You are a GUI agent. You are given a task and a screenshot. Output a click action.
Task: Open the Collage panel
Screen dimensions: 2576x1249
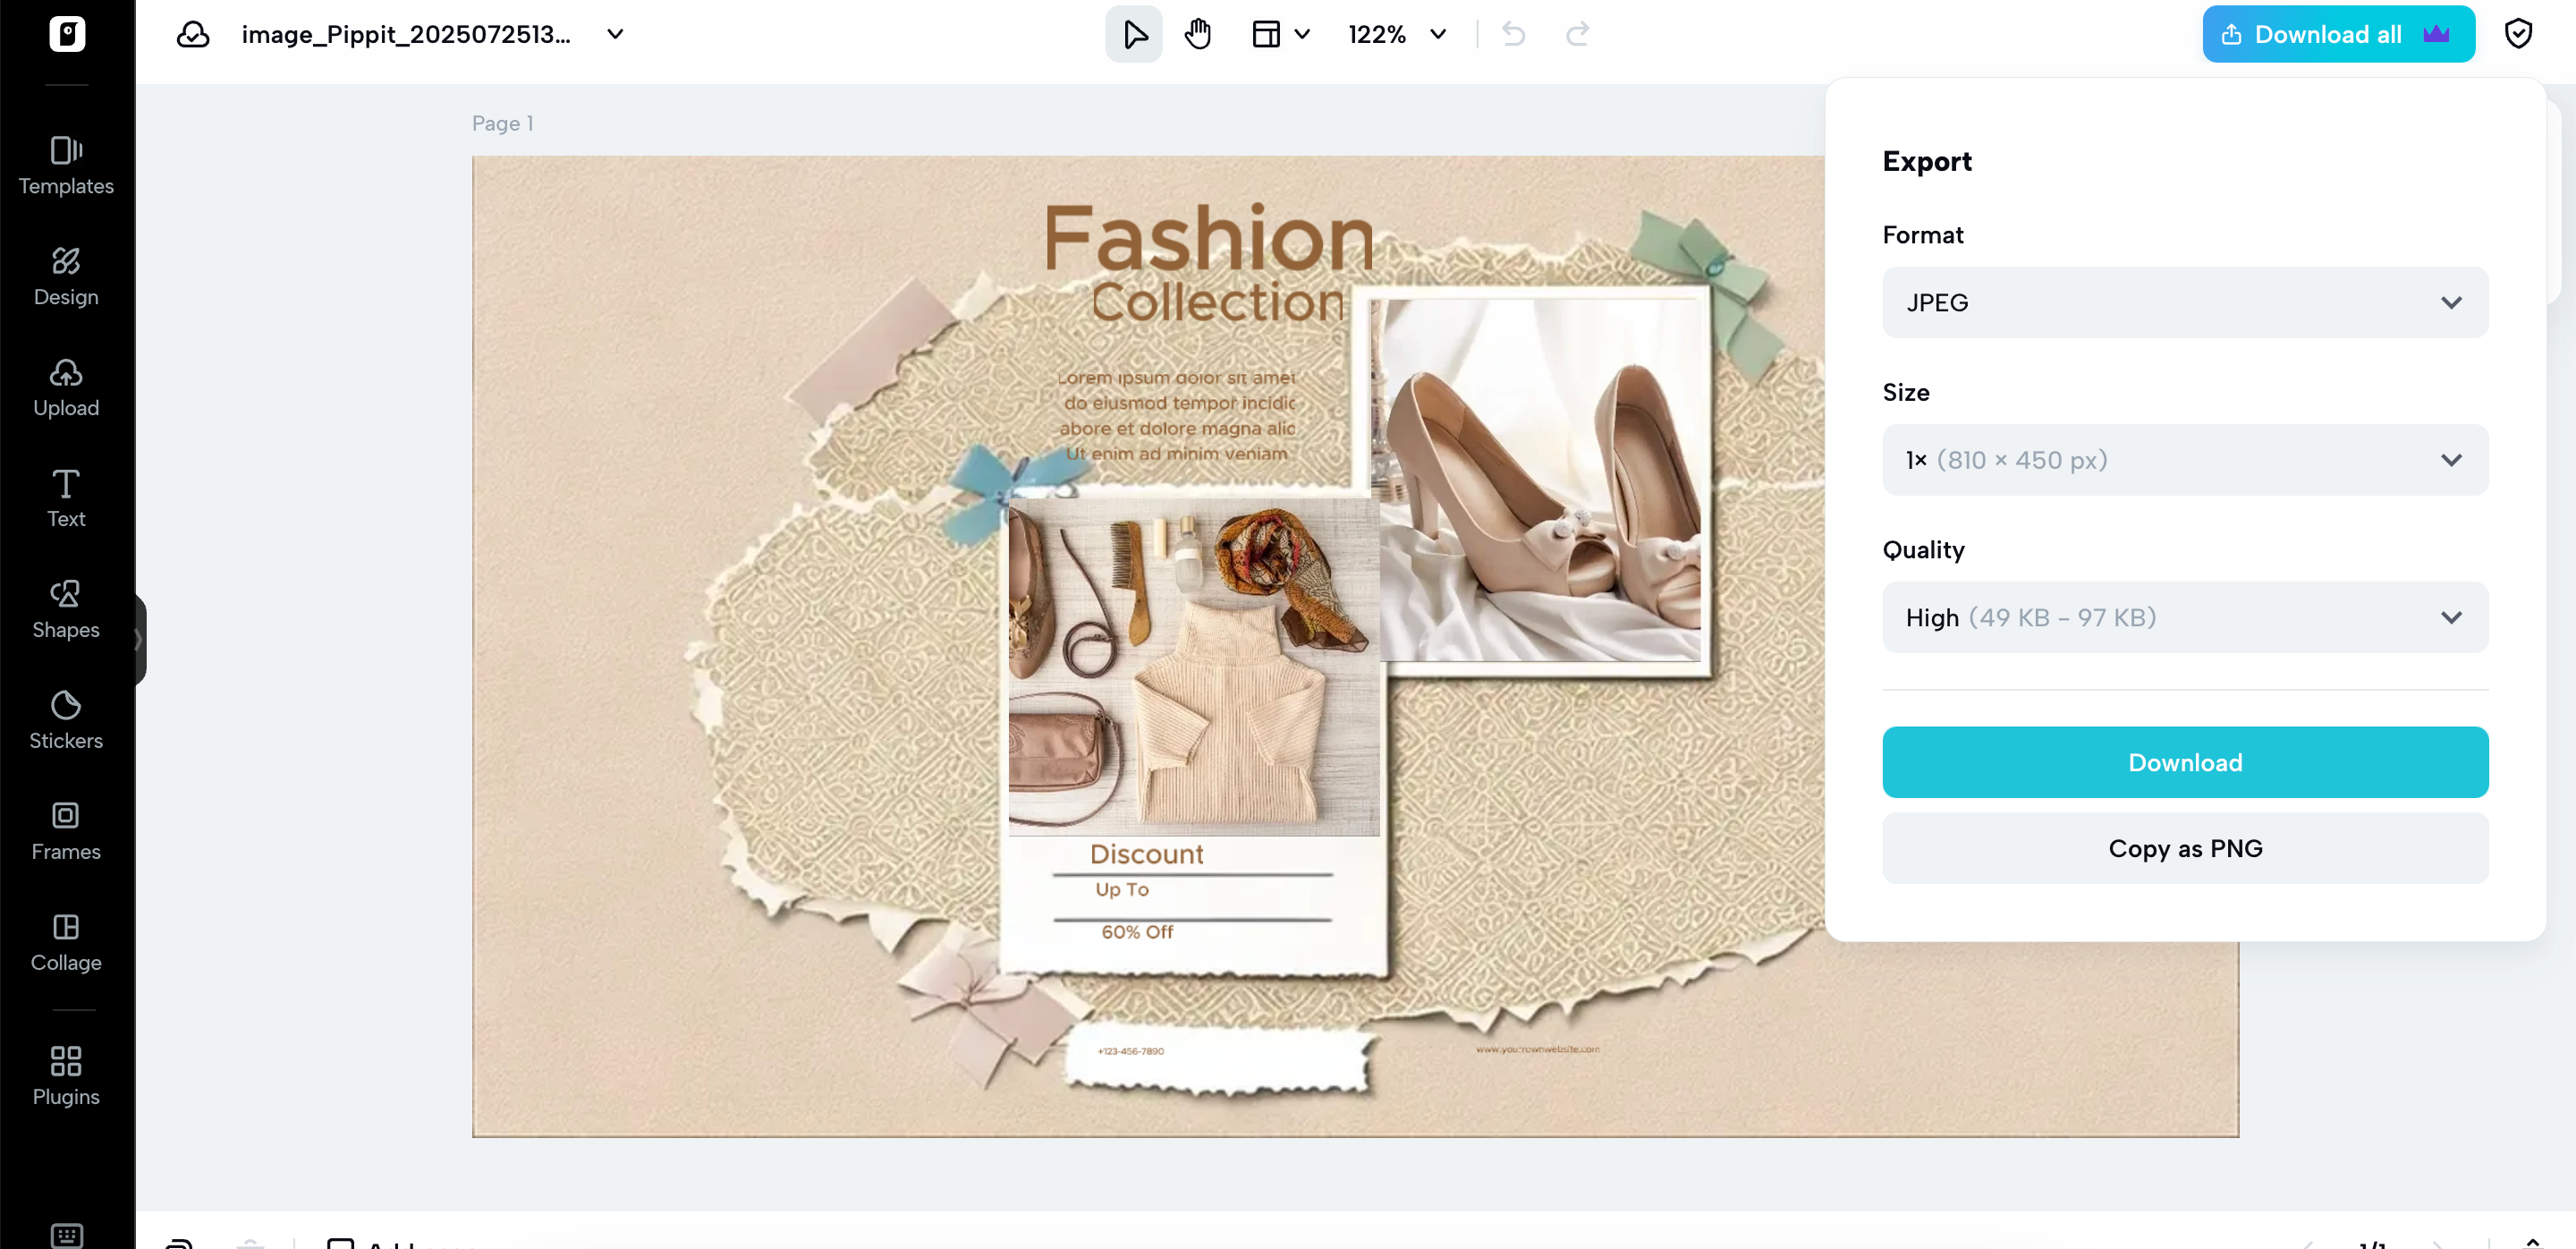click(x=66, y=943)
